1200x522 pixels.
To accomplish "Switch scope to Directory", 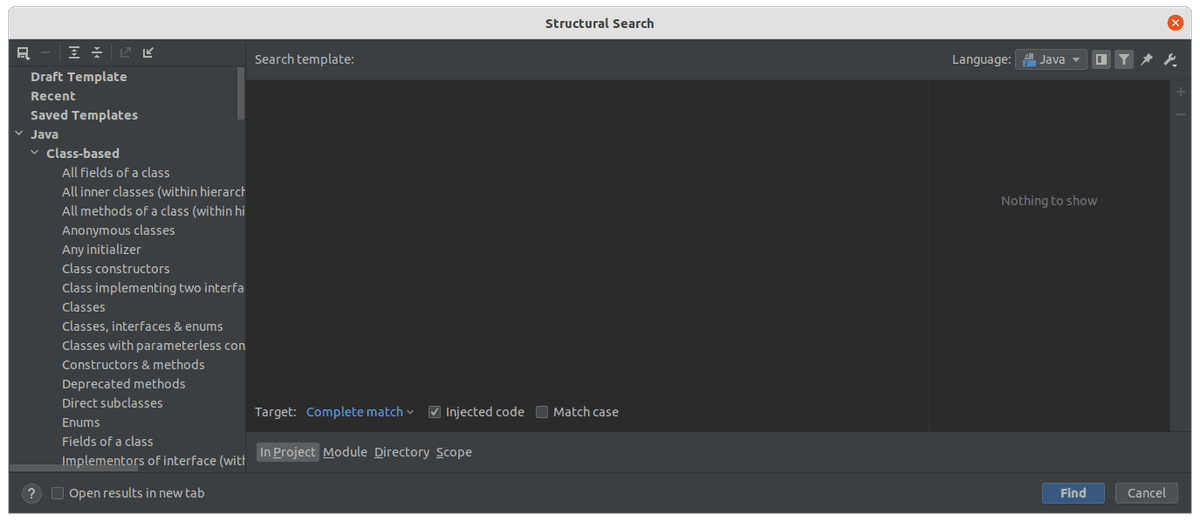I will (x=402, y=452).
